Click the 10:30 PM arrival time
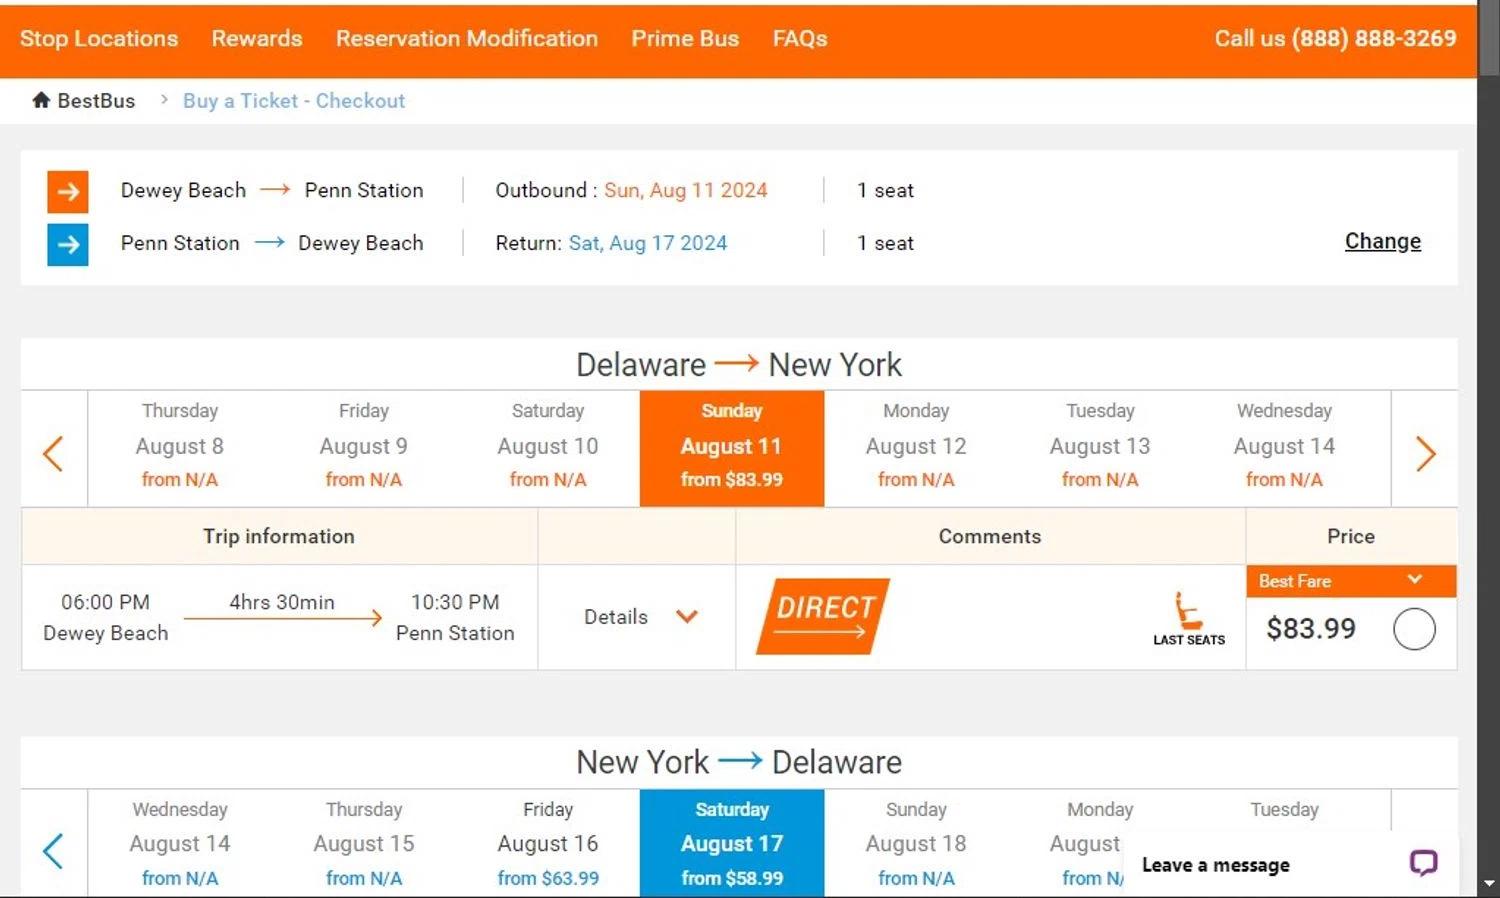The width and height of the screenshot is (1500, 898). (x=455, y=602)
